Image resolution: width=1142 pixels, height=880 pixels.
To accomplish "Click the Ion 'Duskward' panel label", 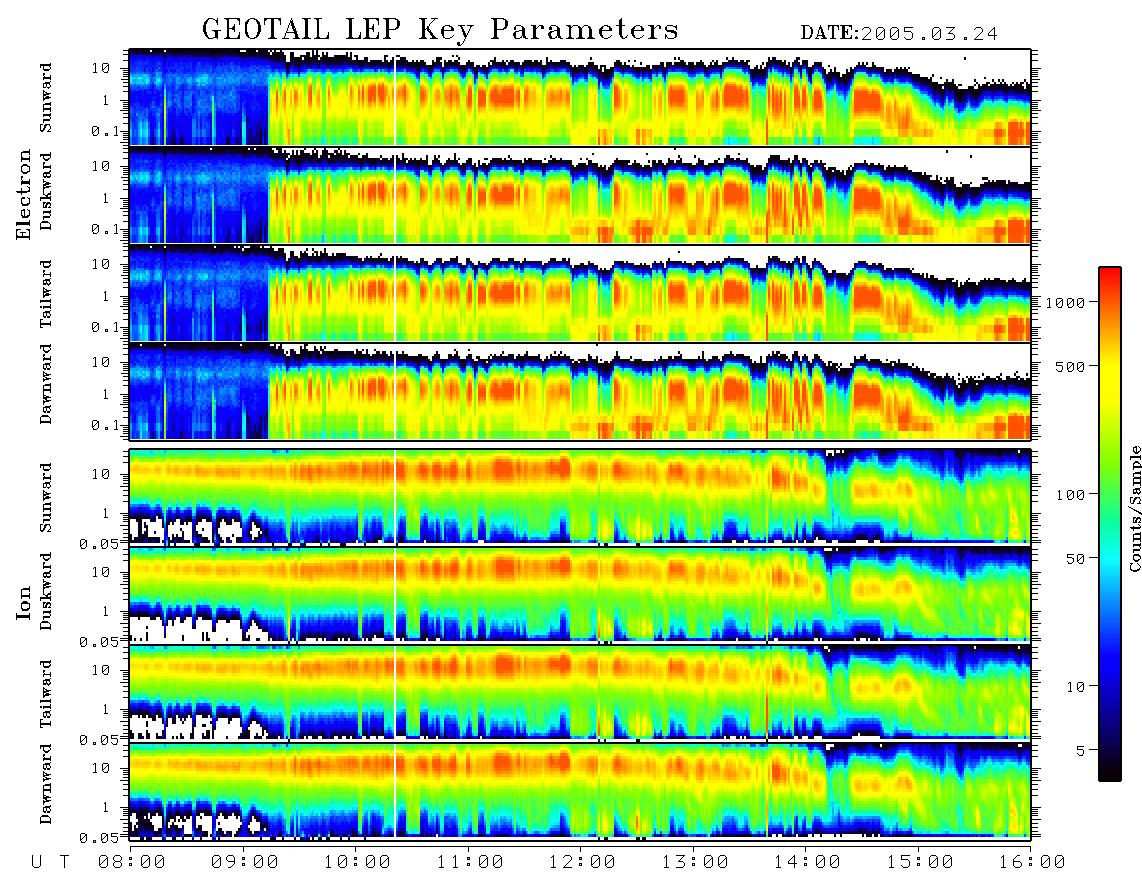I will pyautogui.click(x=46, y=591).
